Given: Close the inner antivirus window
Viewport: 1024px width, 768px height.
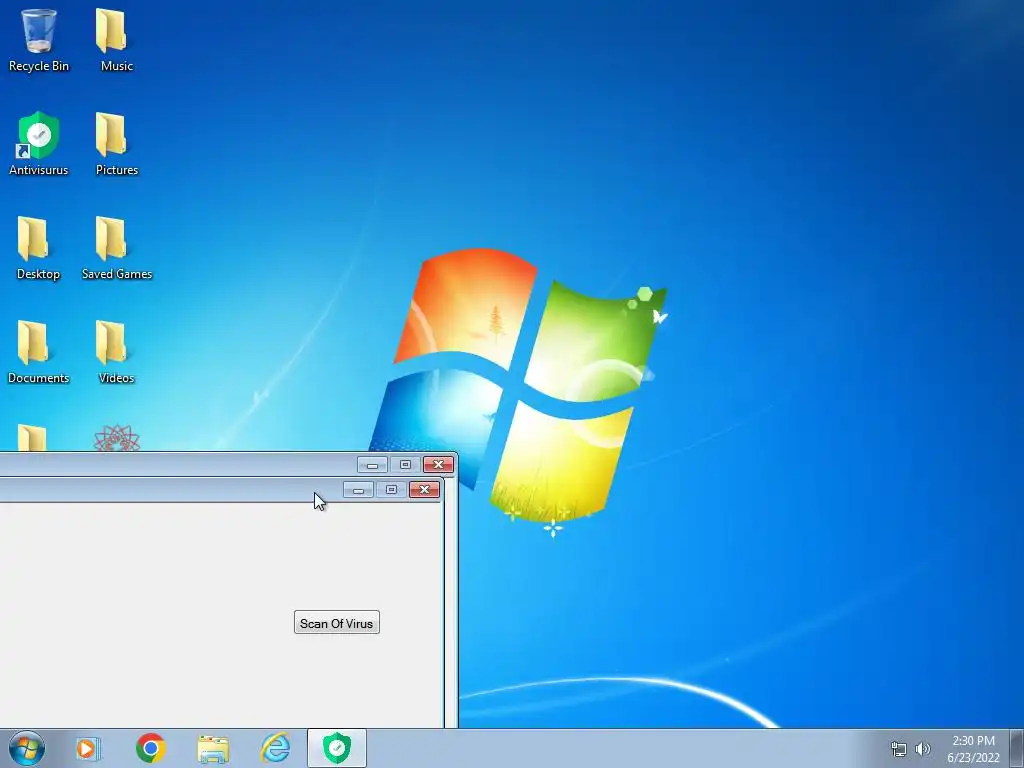Looking at the screenshot, I should (x=424, y=490).
